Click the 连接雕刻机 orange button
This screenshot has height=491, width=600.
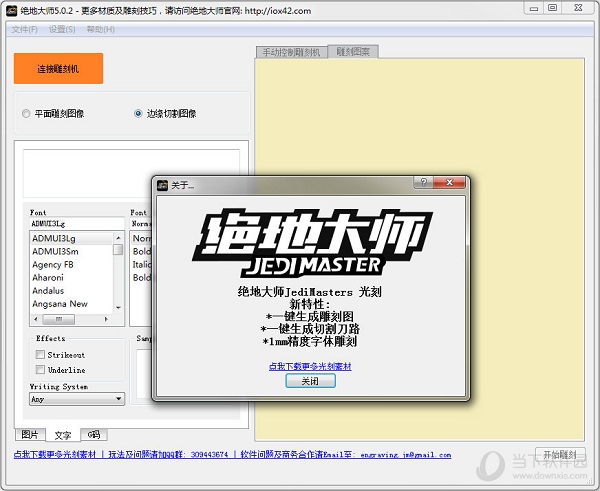pos(58,69)
